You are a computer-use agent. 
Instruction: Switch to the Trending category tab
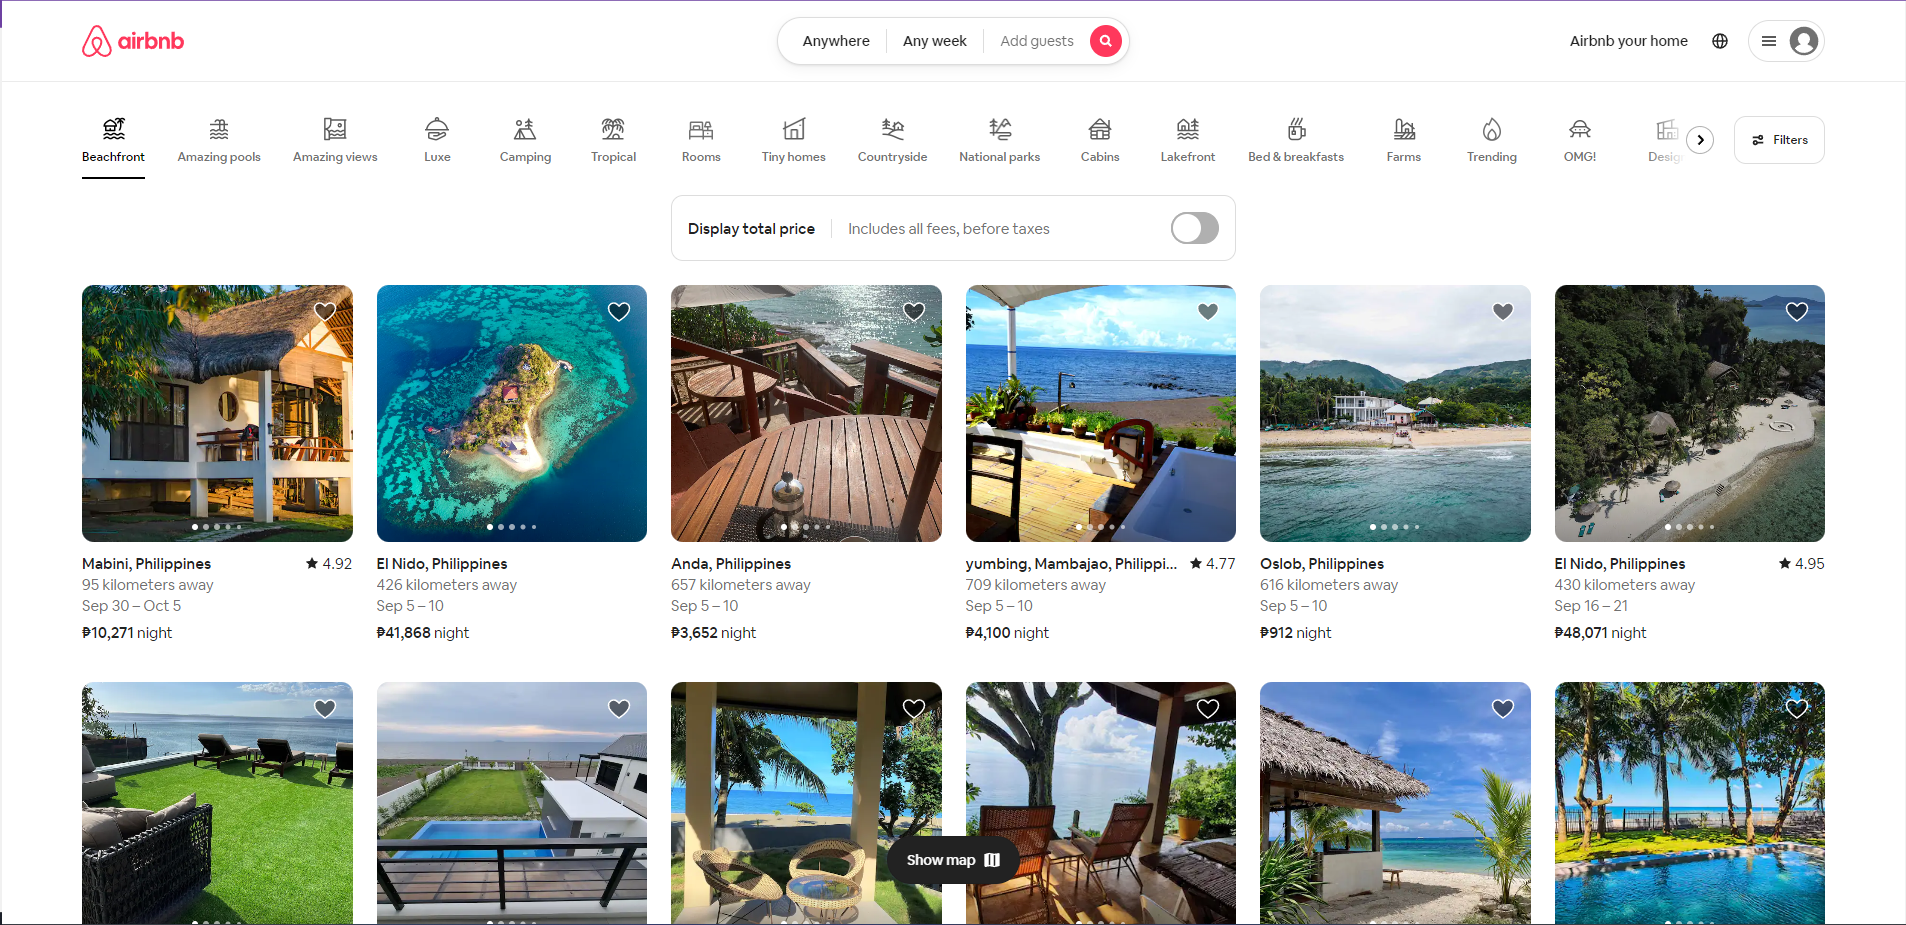point(1491,140)
